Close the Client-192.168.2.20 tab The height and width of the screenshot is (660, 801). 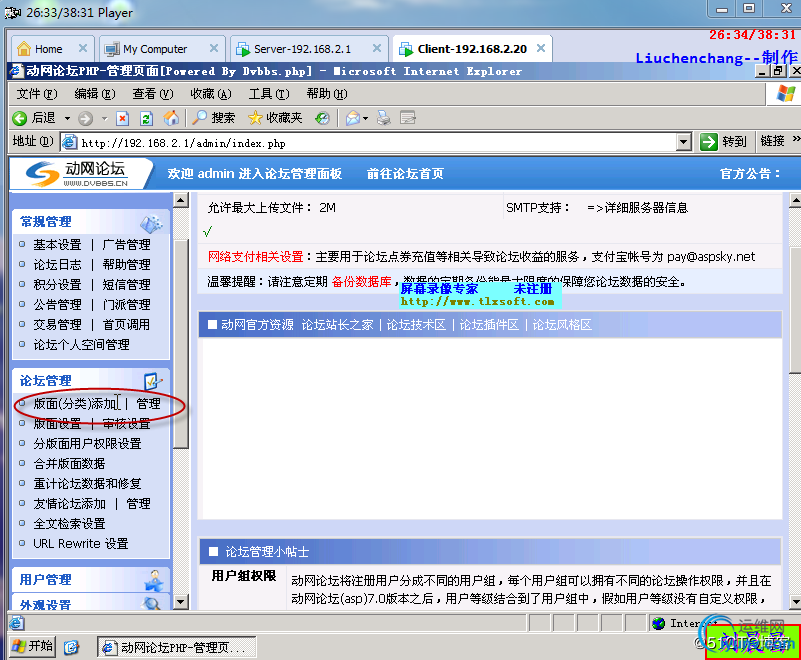[x=541, y=48]
